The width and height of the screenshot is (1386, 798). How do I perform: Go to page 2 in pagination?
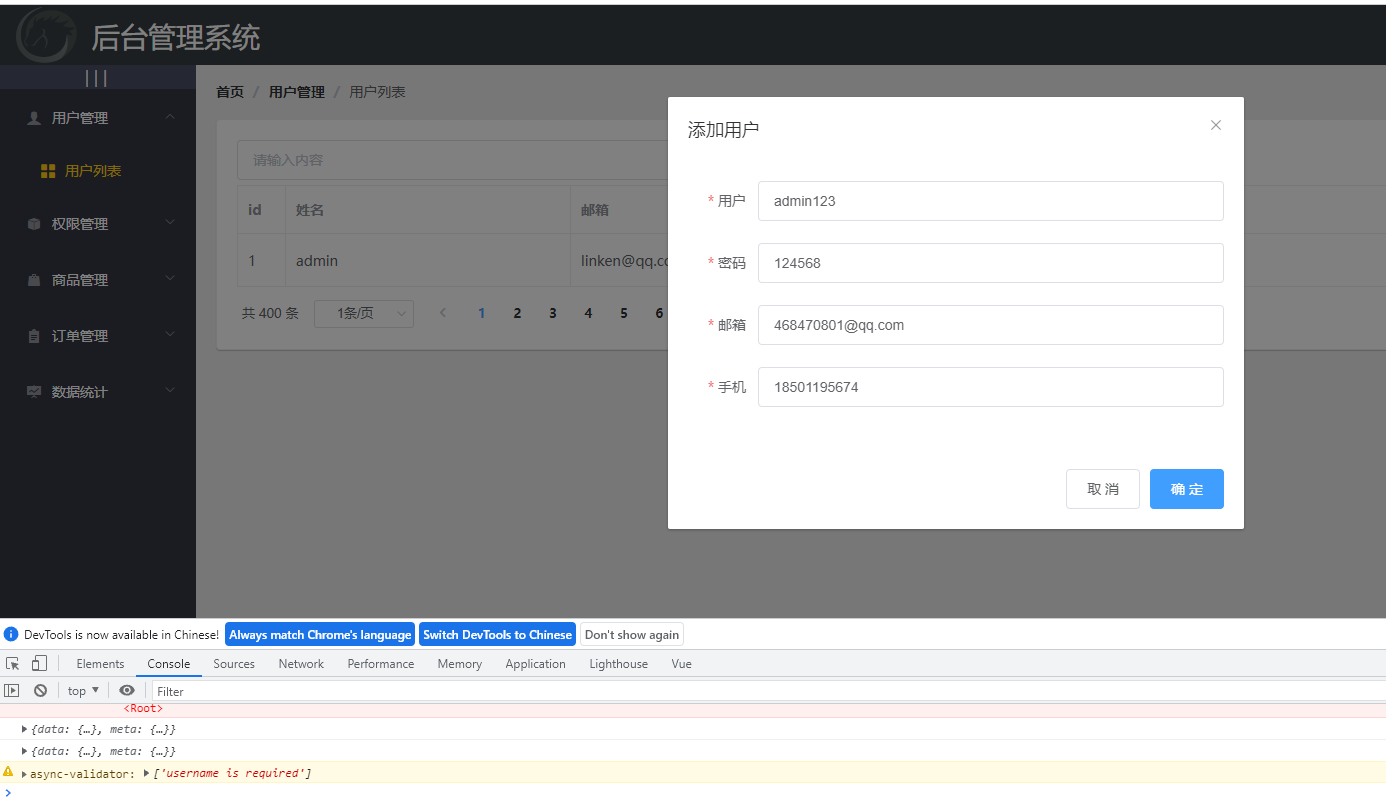pos(517,313)
